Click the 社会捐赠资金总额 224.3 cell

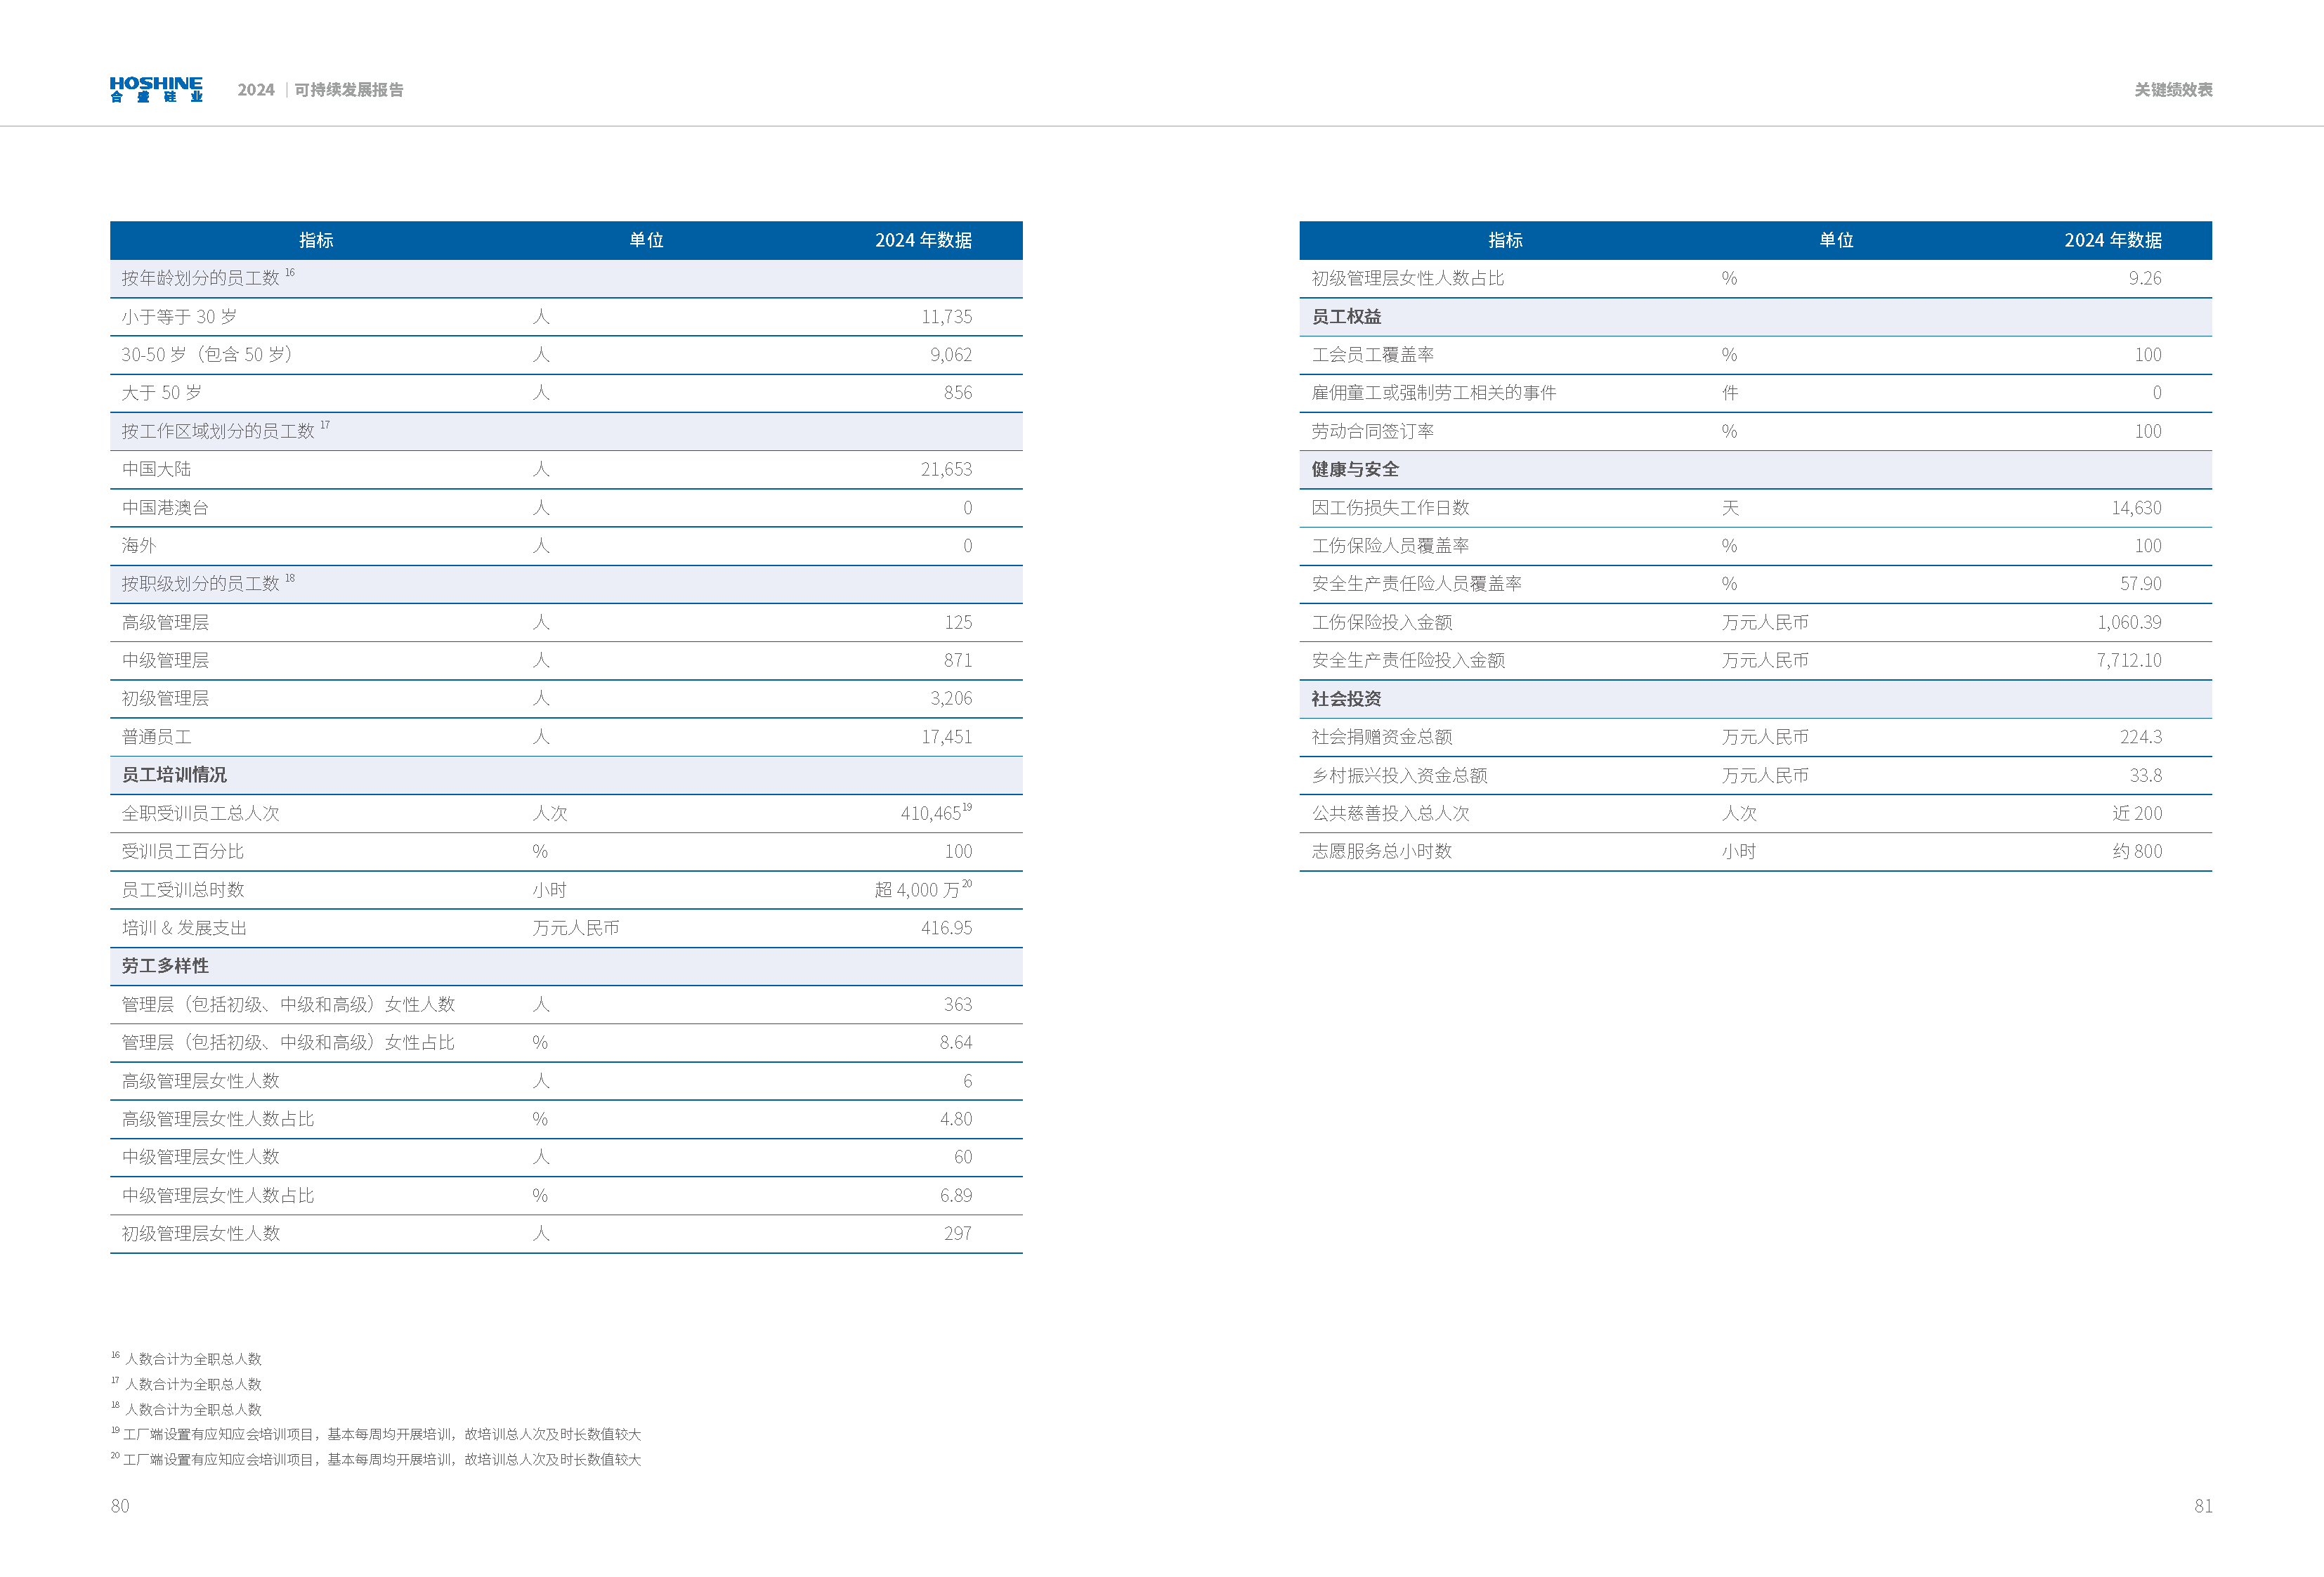pyautogui.click(x=2141, y=737)
